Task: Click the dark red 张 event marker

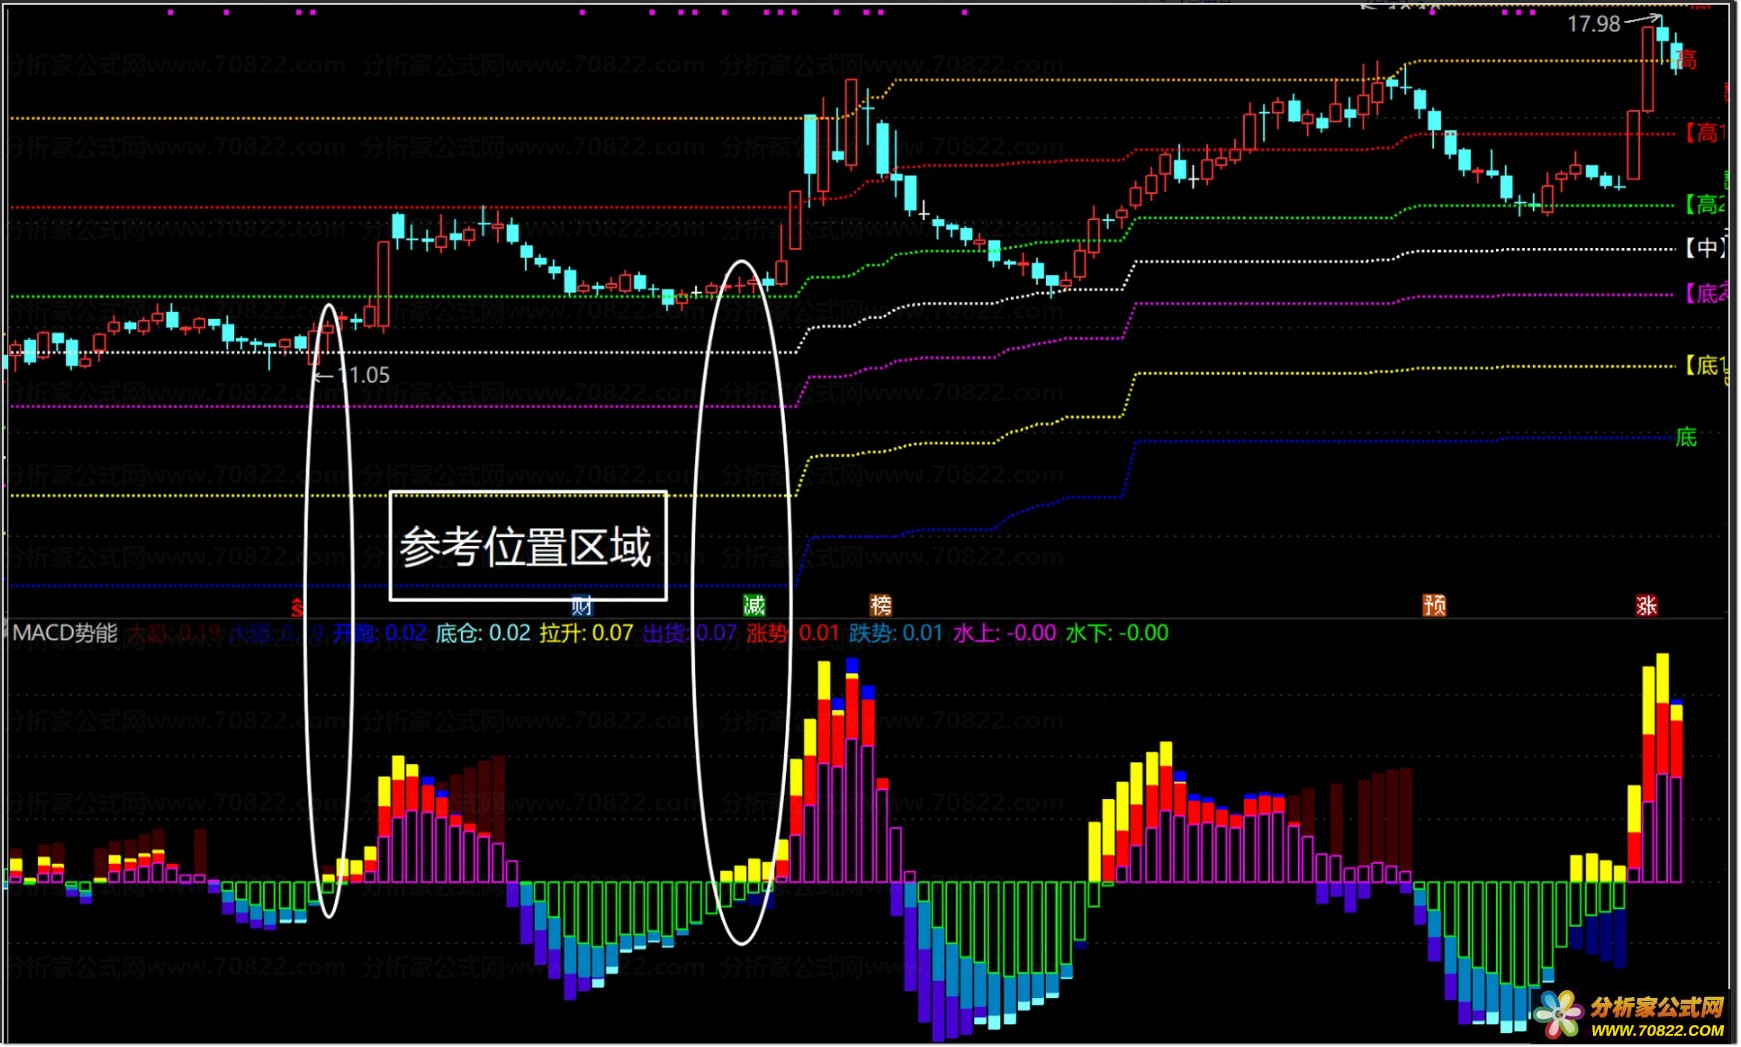Action: (1646, 605)
